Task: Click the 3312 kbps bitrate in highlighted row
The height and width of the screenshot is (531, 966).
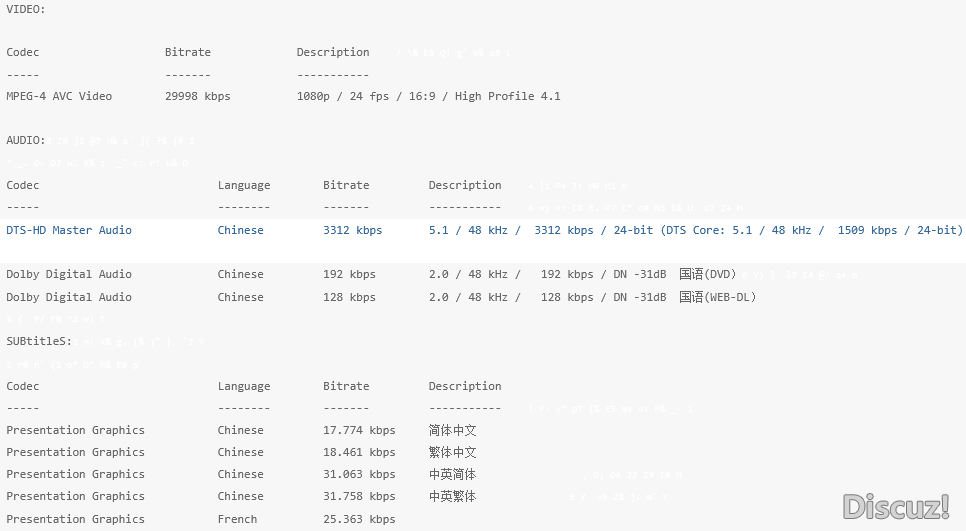Action: click(352, 230)
